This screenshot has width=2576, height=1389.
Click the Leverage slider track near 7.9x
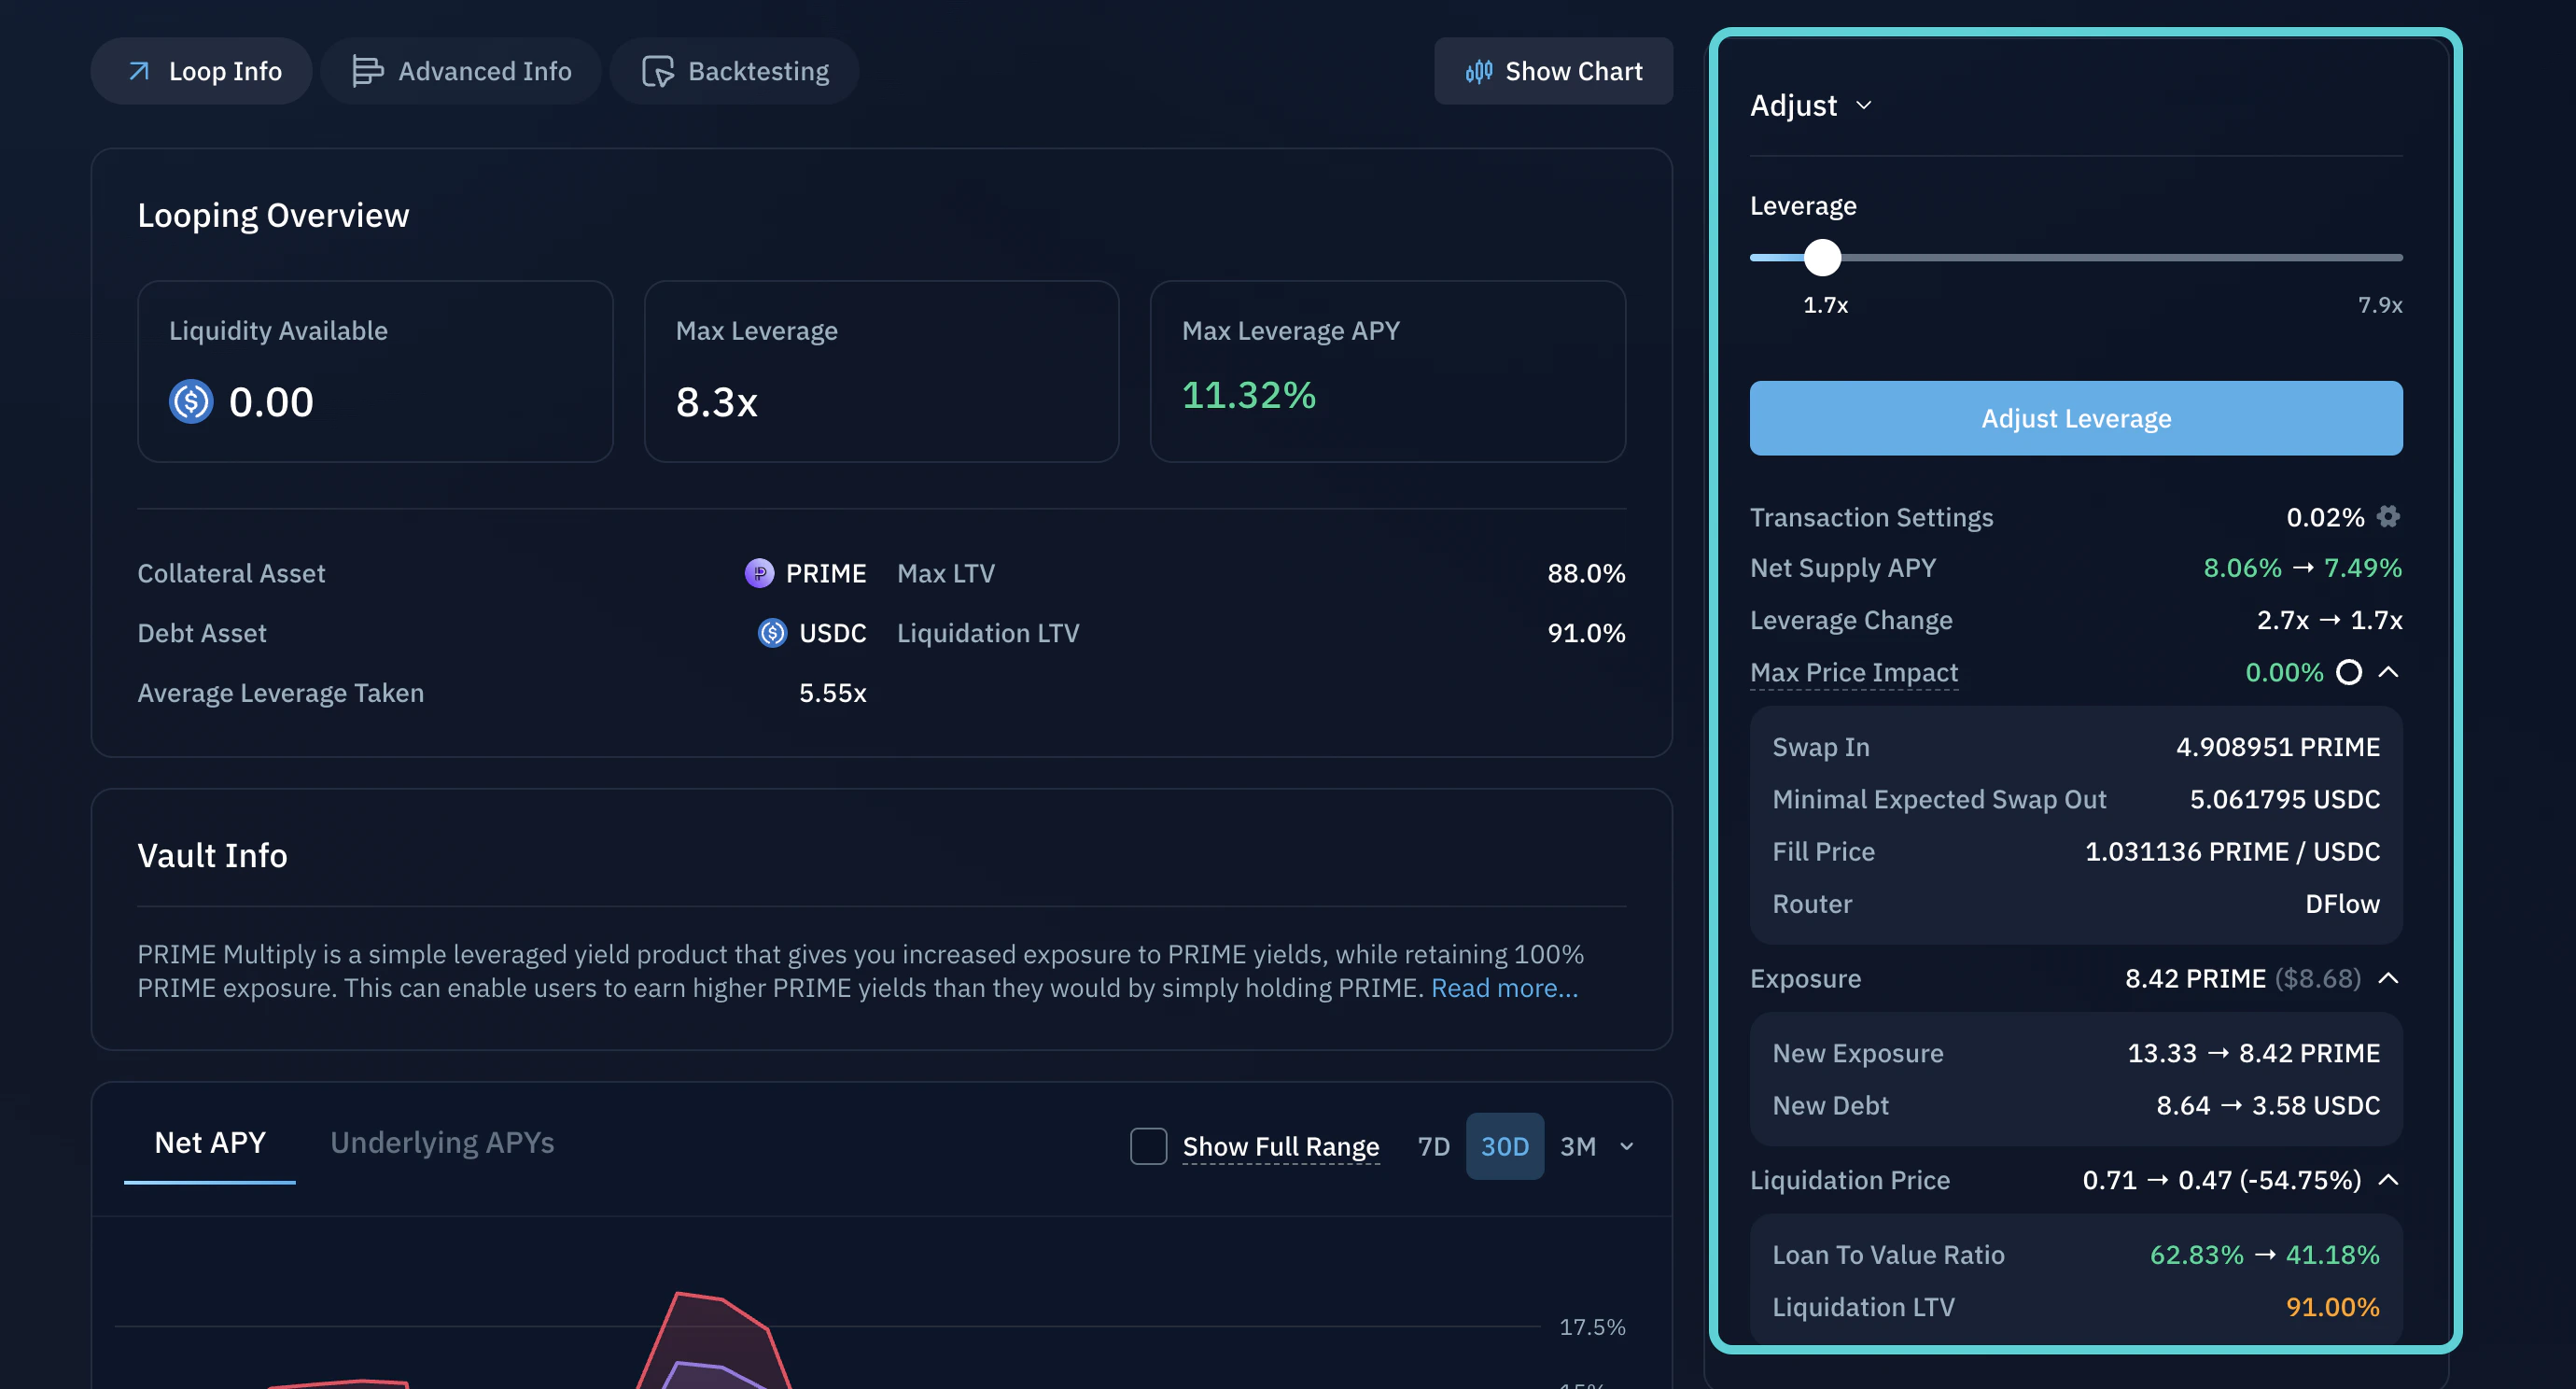tap(2380, 258)
